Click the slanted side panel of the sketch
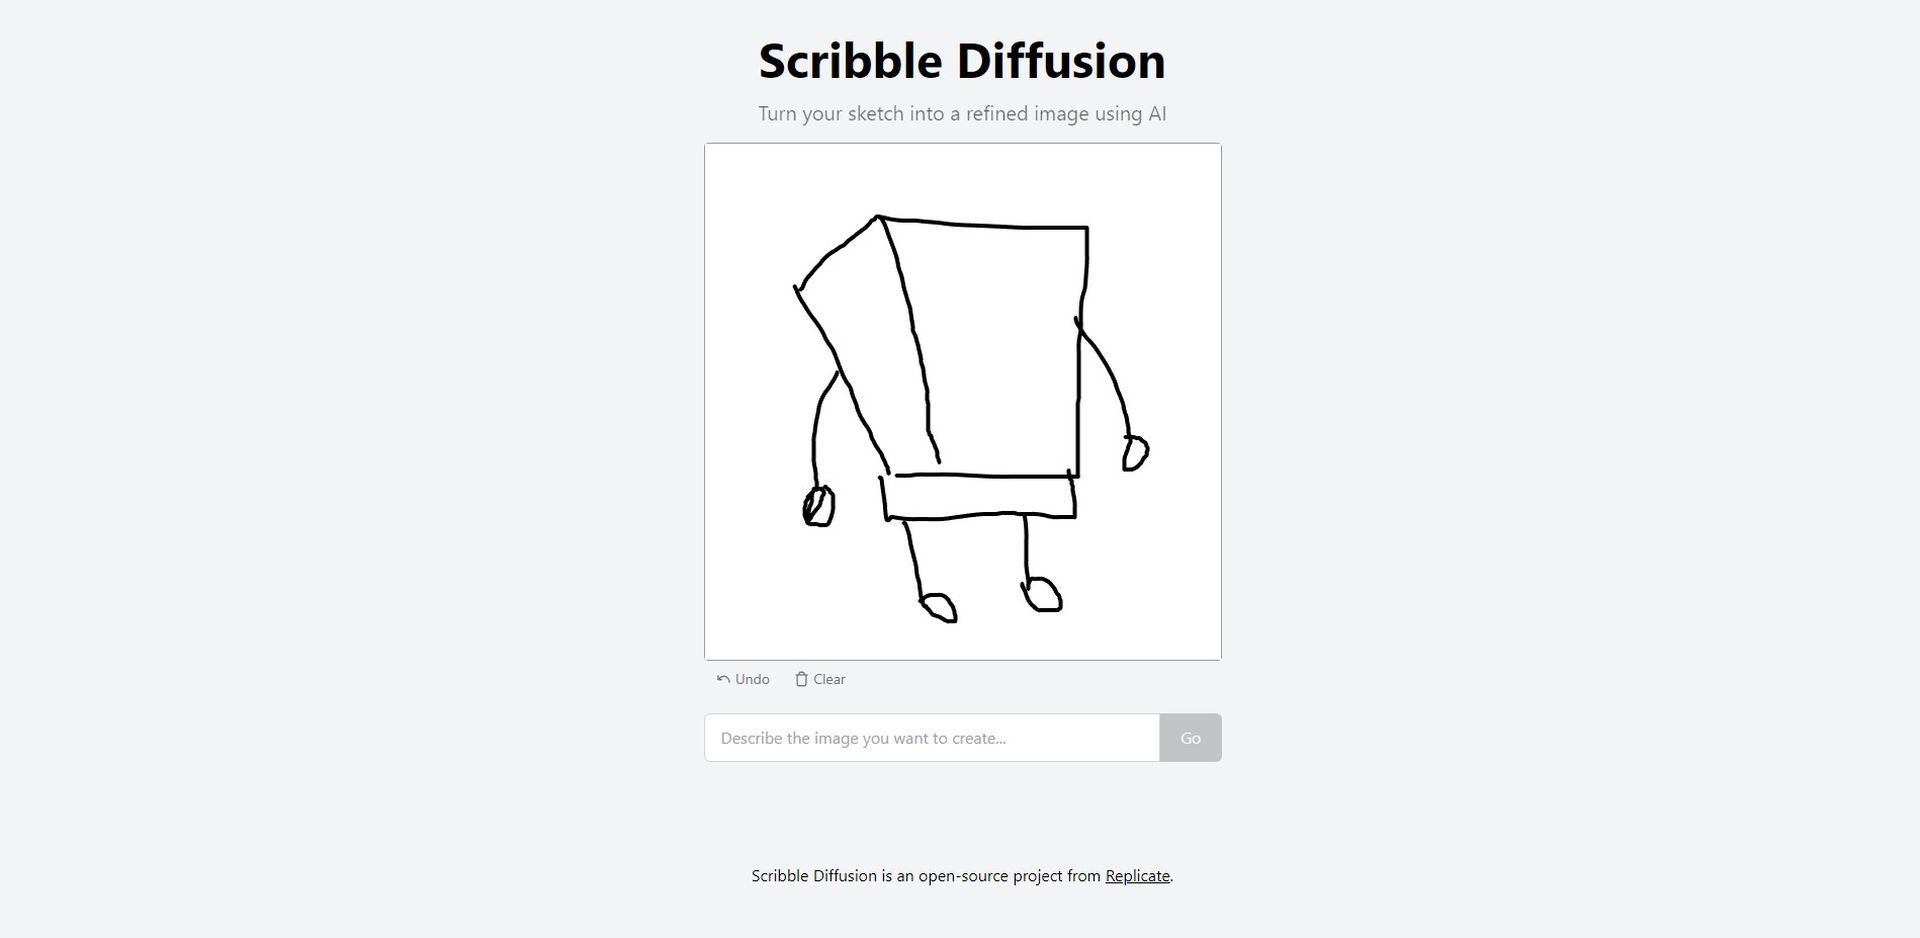 pyautogui.click(x=865, y=330)
